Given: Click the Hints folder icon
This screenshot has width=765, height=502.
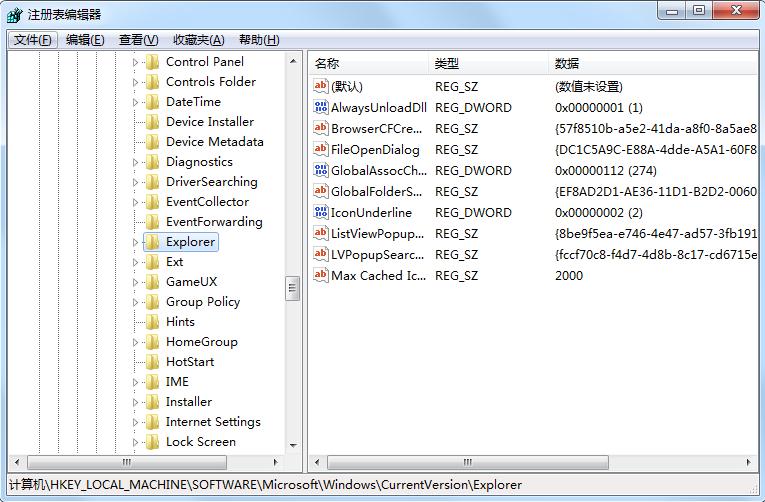Looking at the screenshot, I should pos(153,322).
